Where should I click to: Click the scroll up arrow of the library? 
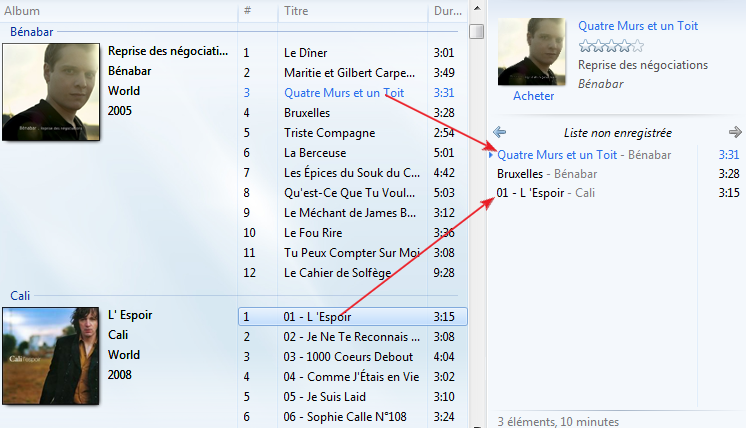[477, 8]
